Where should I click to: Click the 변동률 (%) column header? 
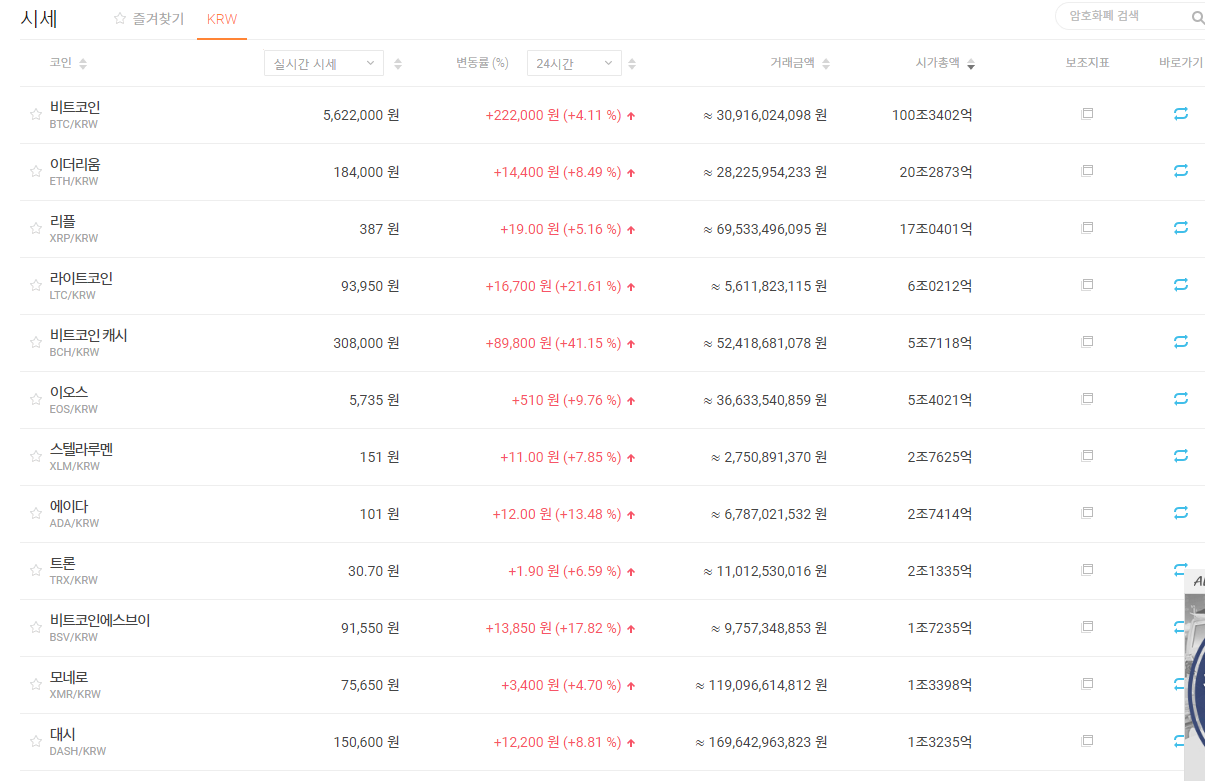[483, 63]
